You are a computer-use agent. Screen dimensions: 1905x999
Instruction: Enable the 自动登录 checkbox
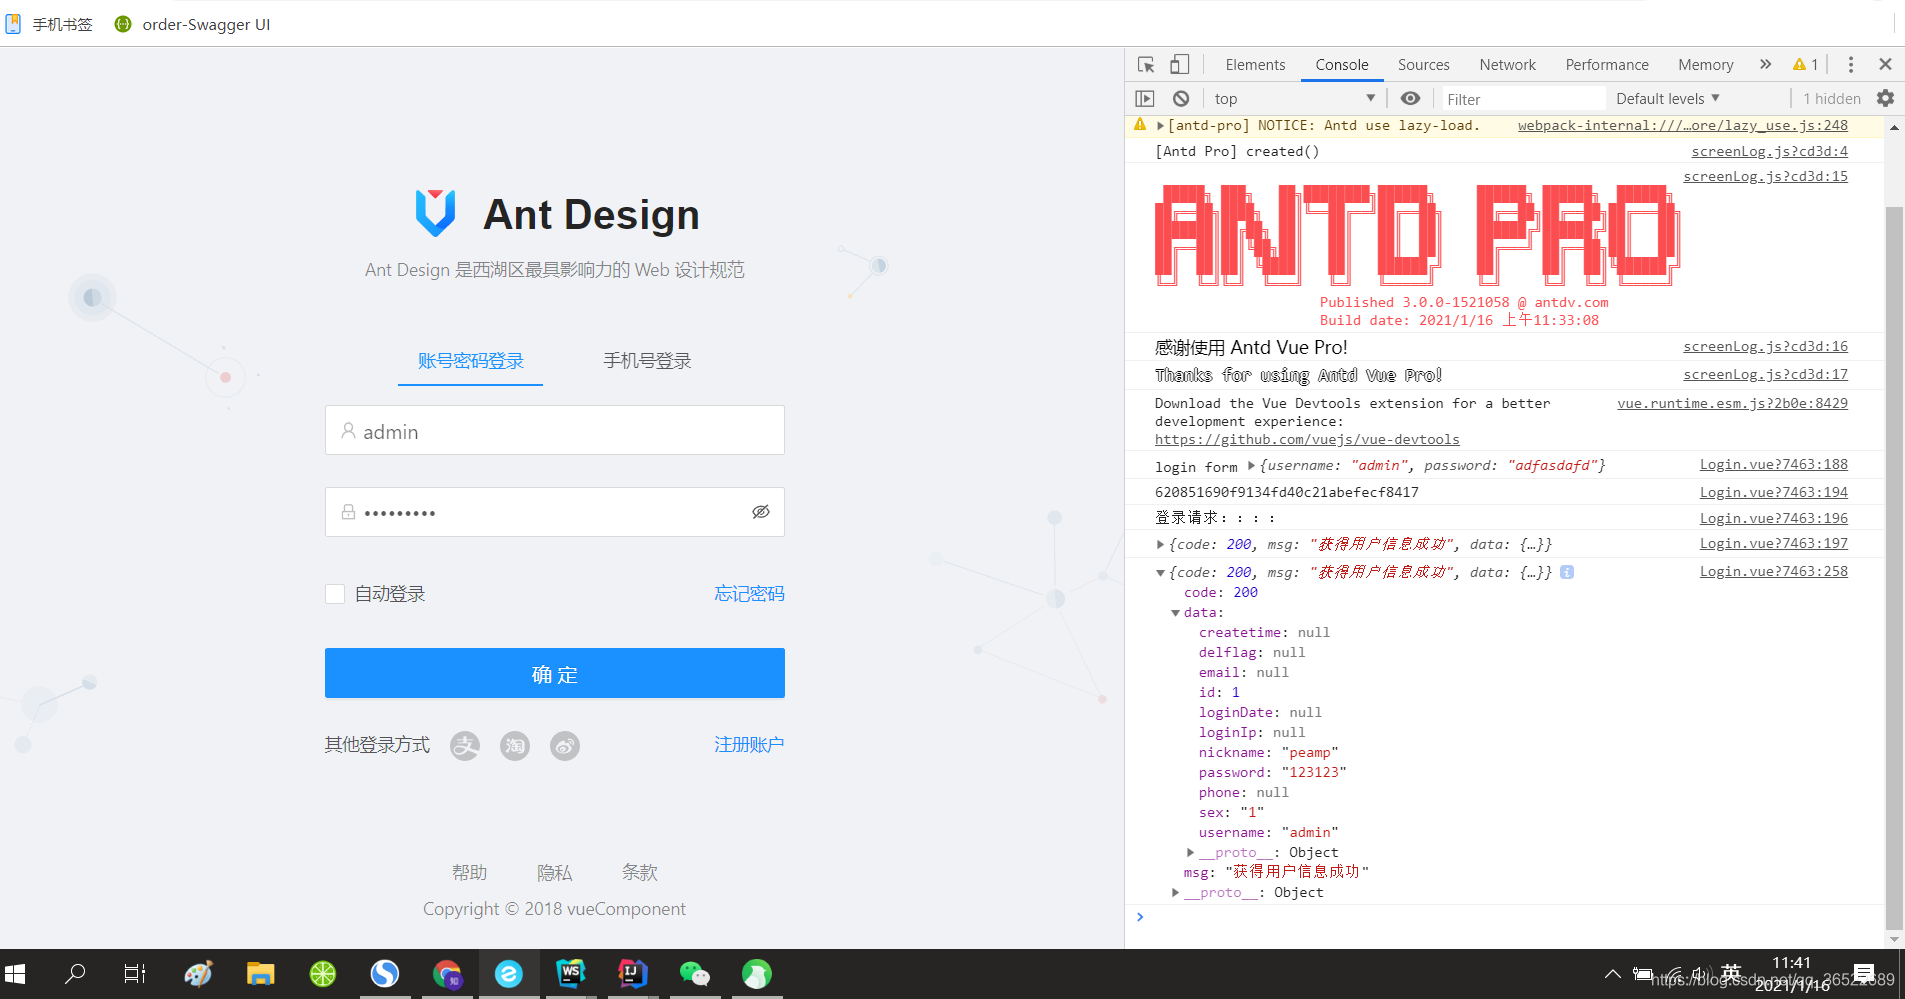tap(335, 594)
